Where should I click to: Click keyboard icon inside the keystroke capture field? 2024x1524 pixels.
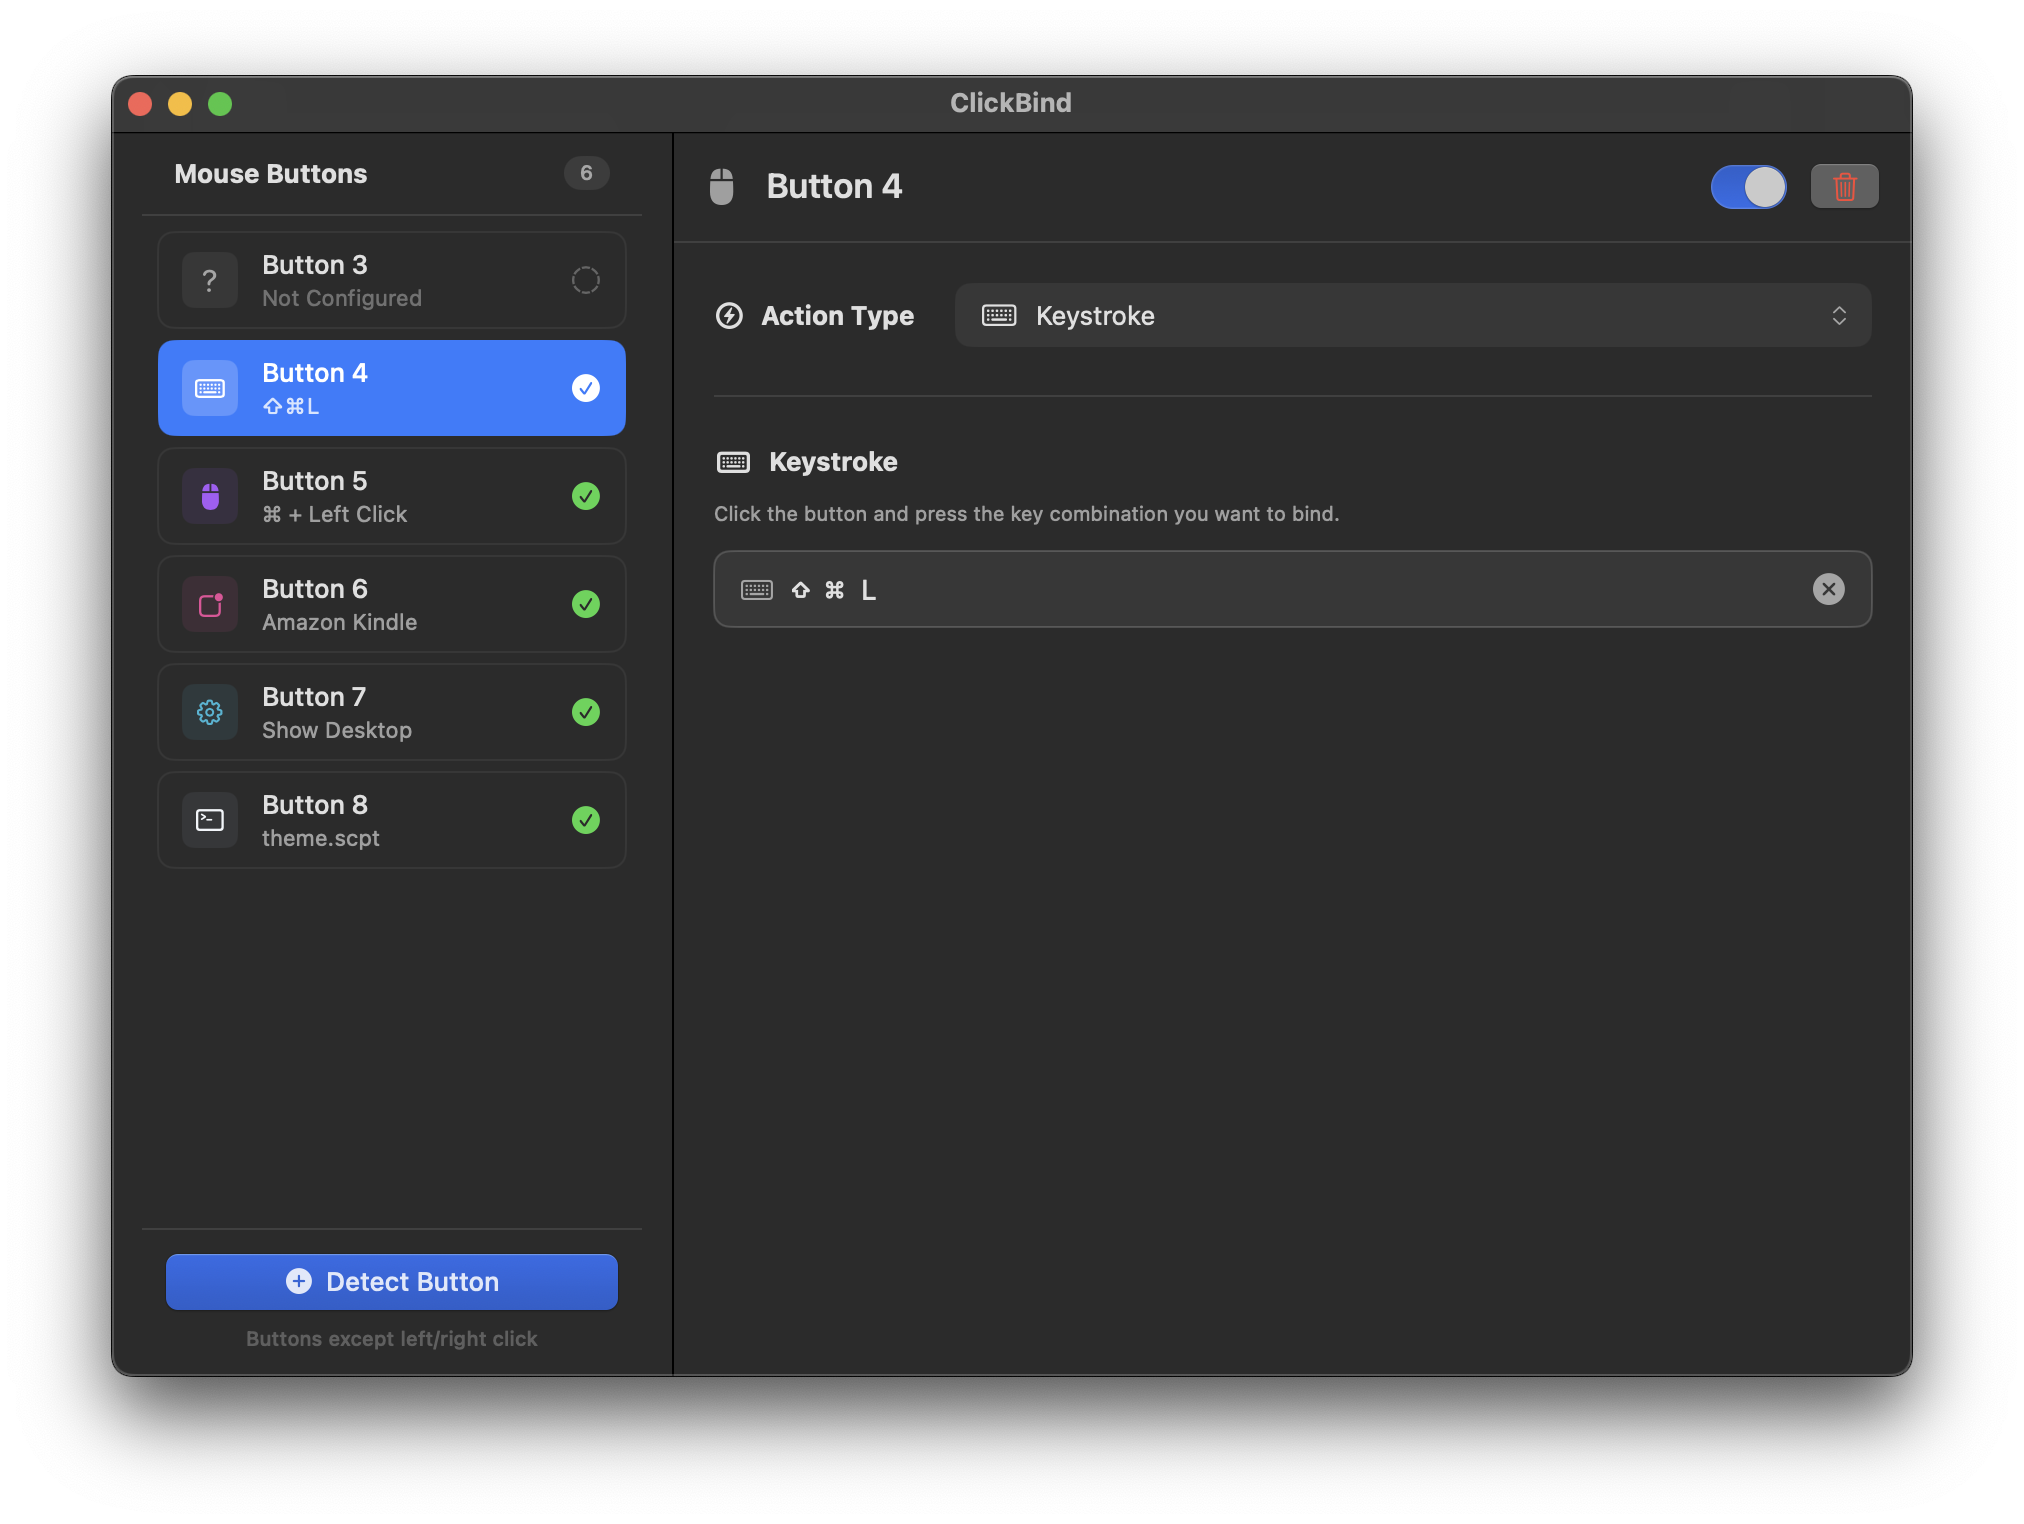pos(757,589)
